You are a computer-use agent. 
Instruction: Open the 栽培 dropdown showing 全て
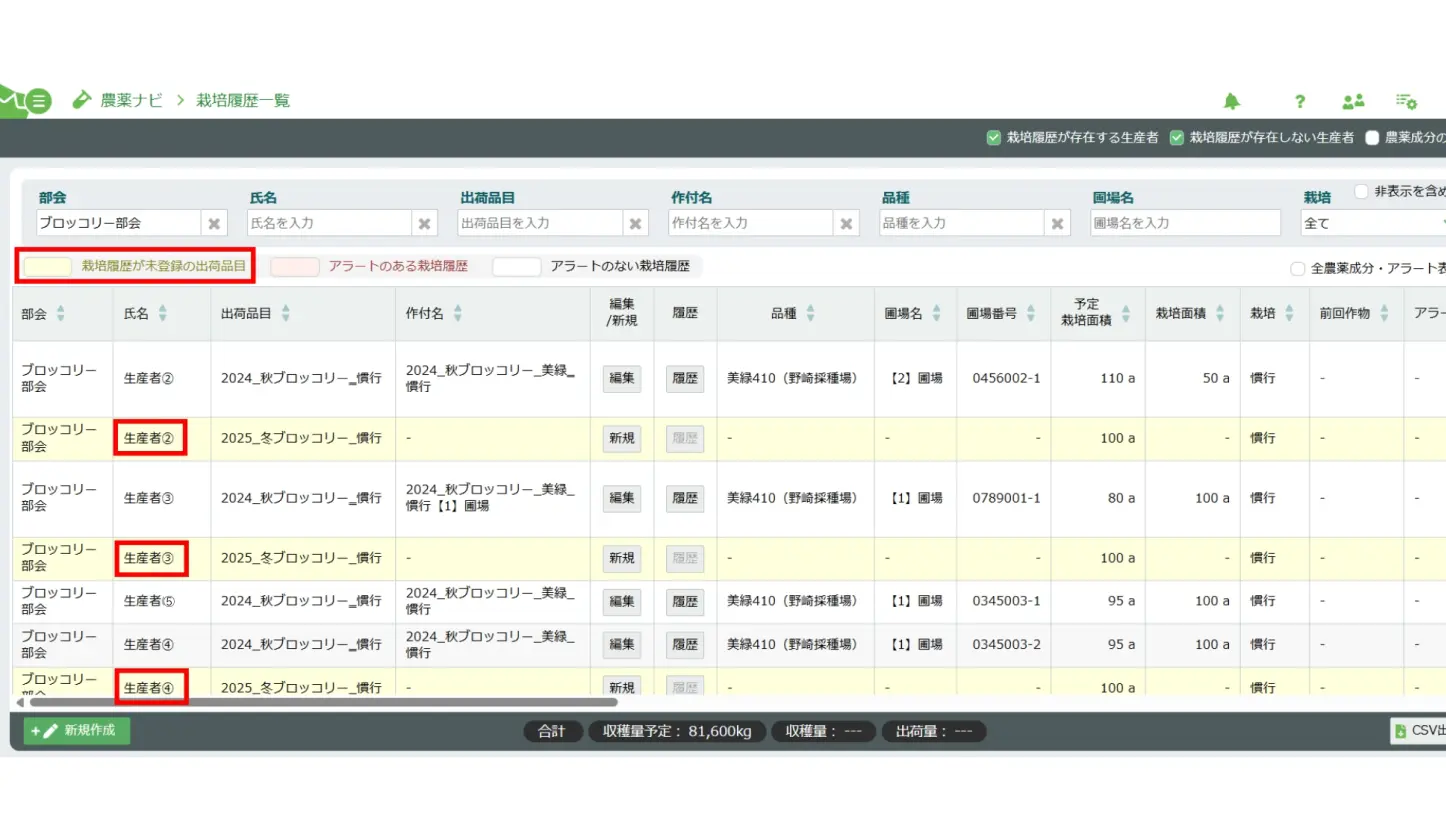[1372, 223]
